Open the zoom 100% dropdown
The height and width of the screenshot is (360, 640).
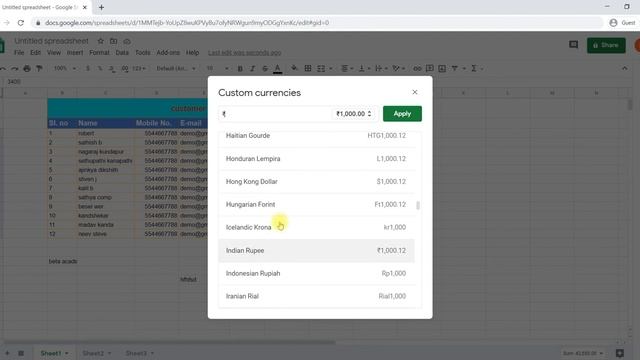tap(64, 69)
